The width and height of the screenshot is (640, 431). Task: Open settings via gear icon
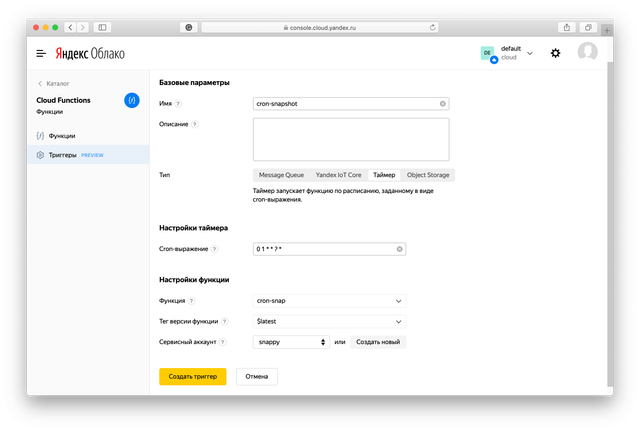click(x=555, y=53)
